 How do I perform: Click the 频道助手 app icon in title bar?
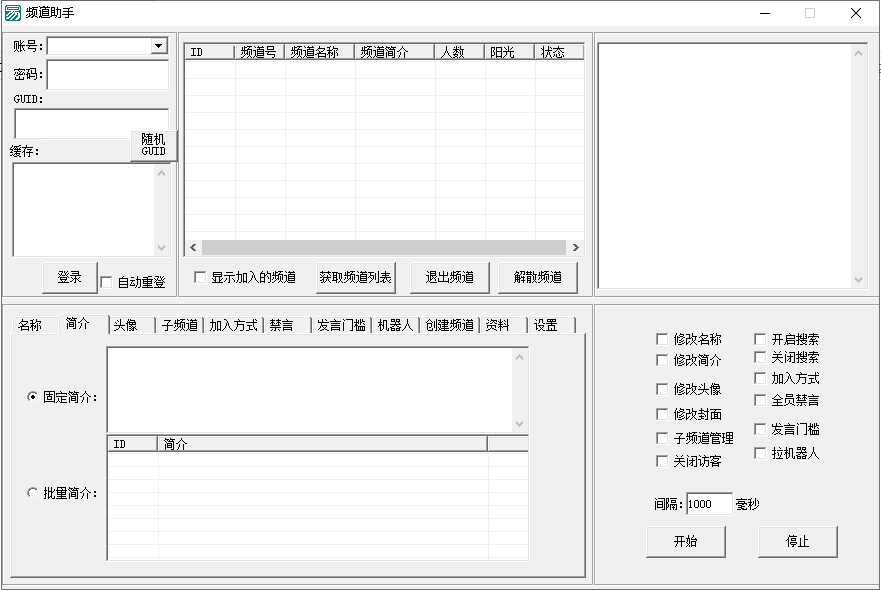[13, 13]
